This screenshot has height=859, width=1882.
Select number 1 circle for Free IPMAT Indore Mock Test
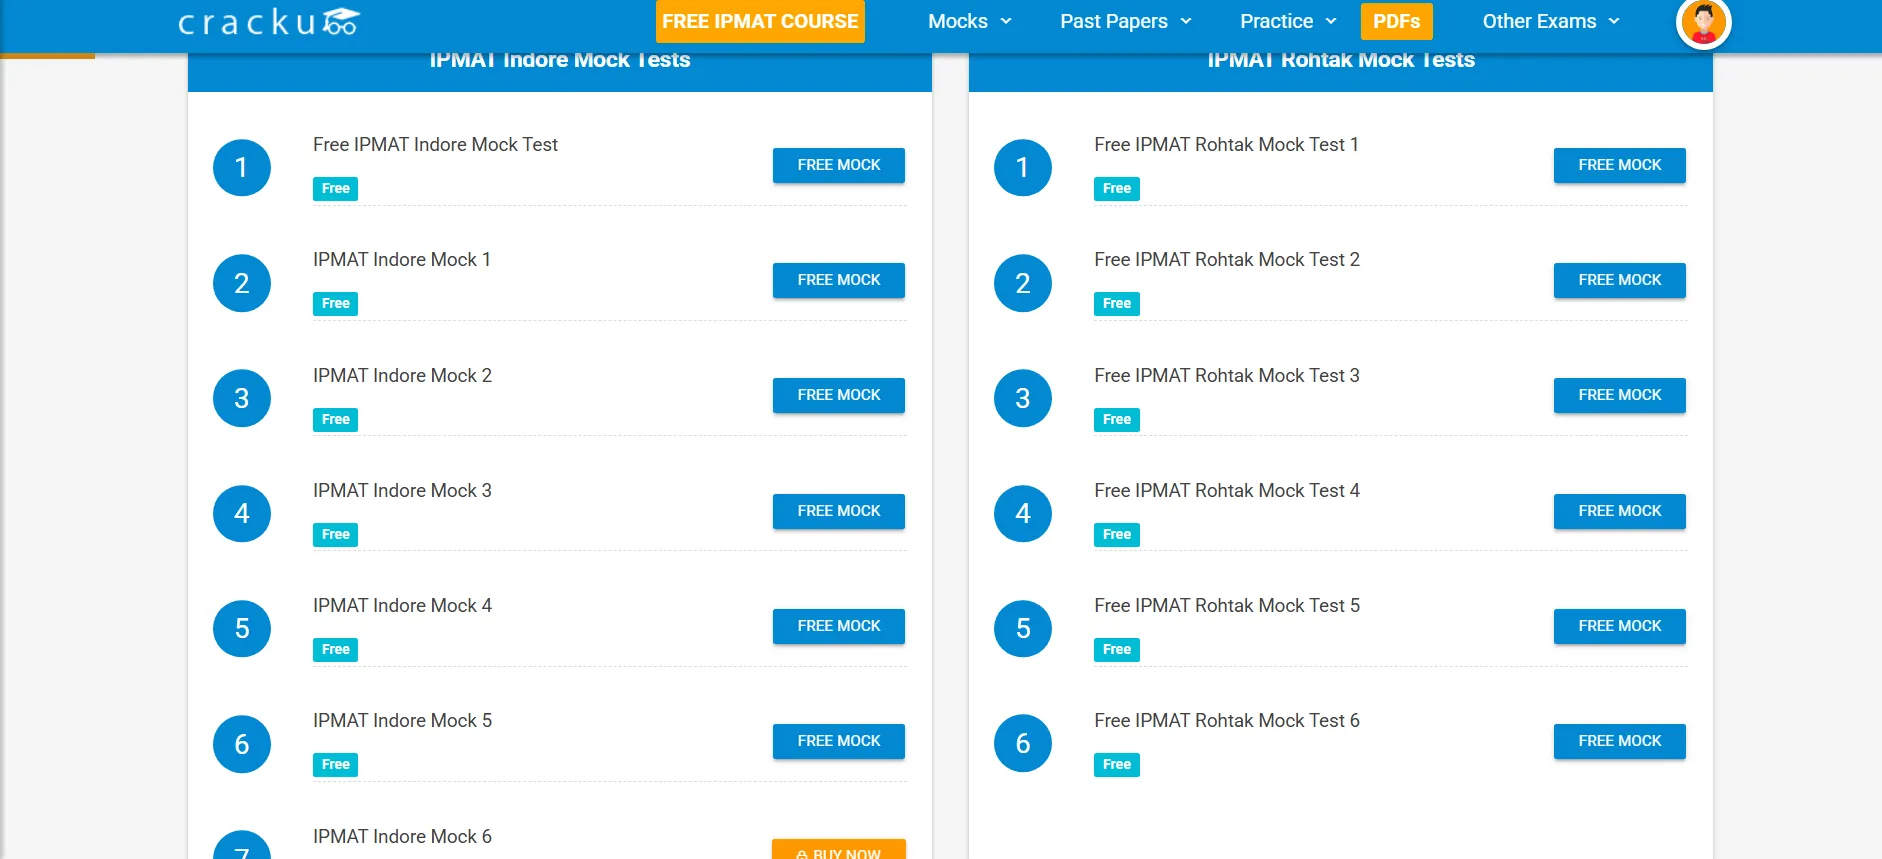(x=242, y=167)
